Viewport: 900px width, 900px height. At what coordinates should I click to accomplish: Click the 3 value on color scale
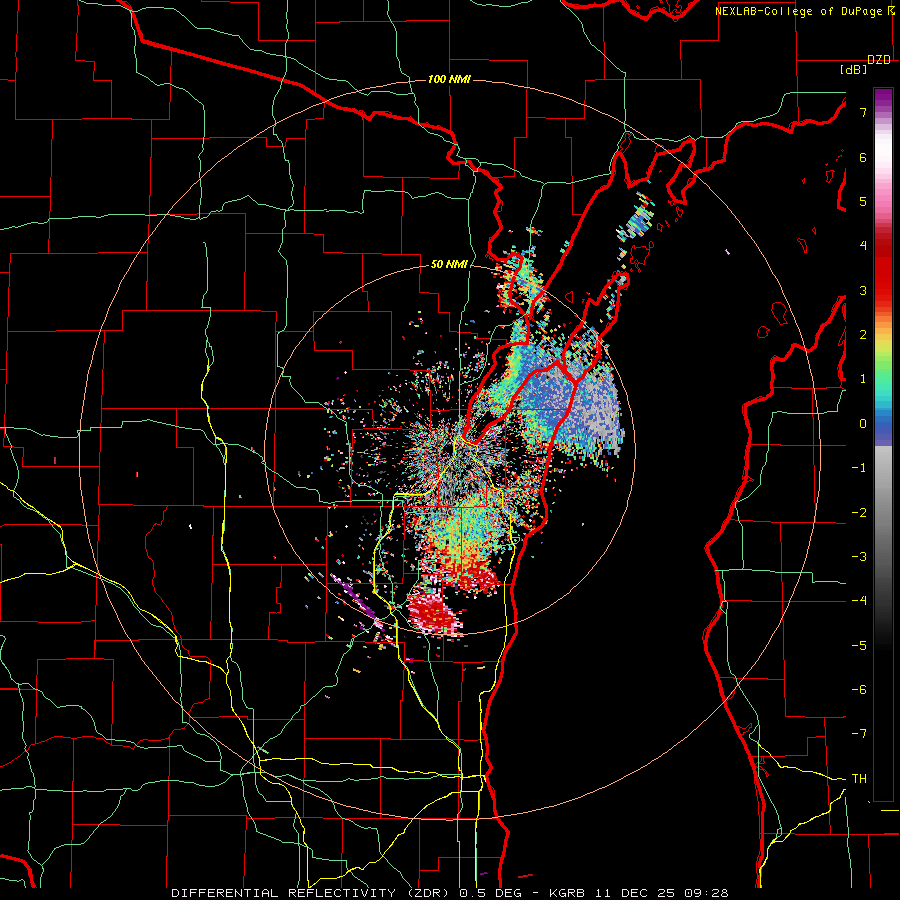(x=863, y=290)
